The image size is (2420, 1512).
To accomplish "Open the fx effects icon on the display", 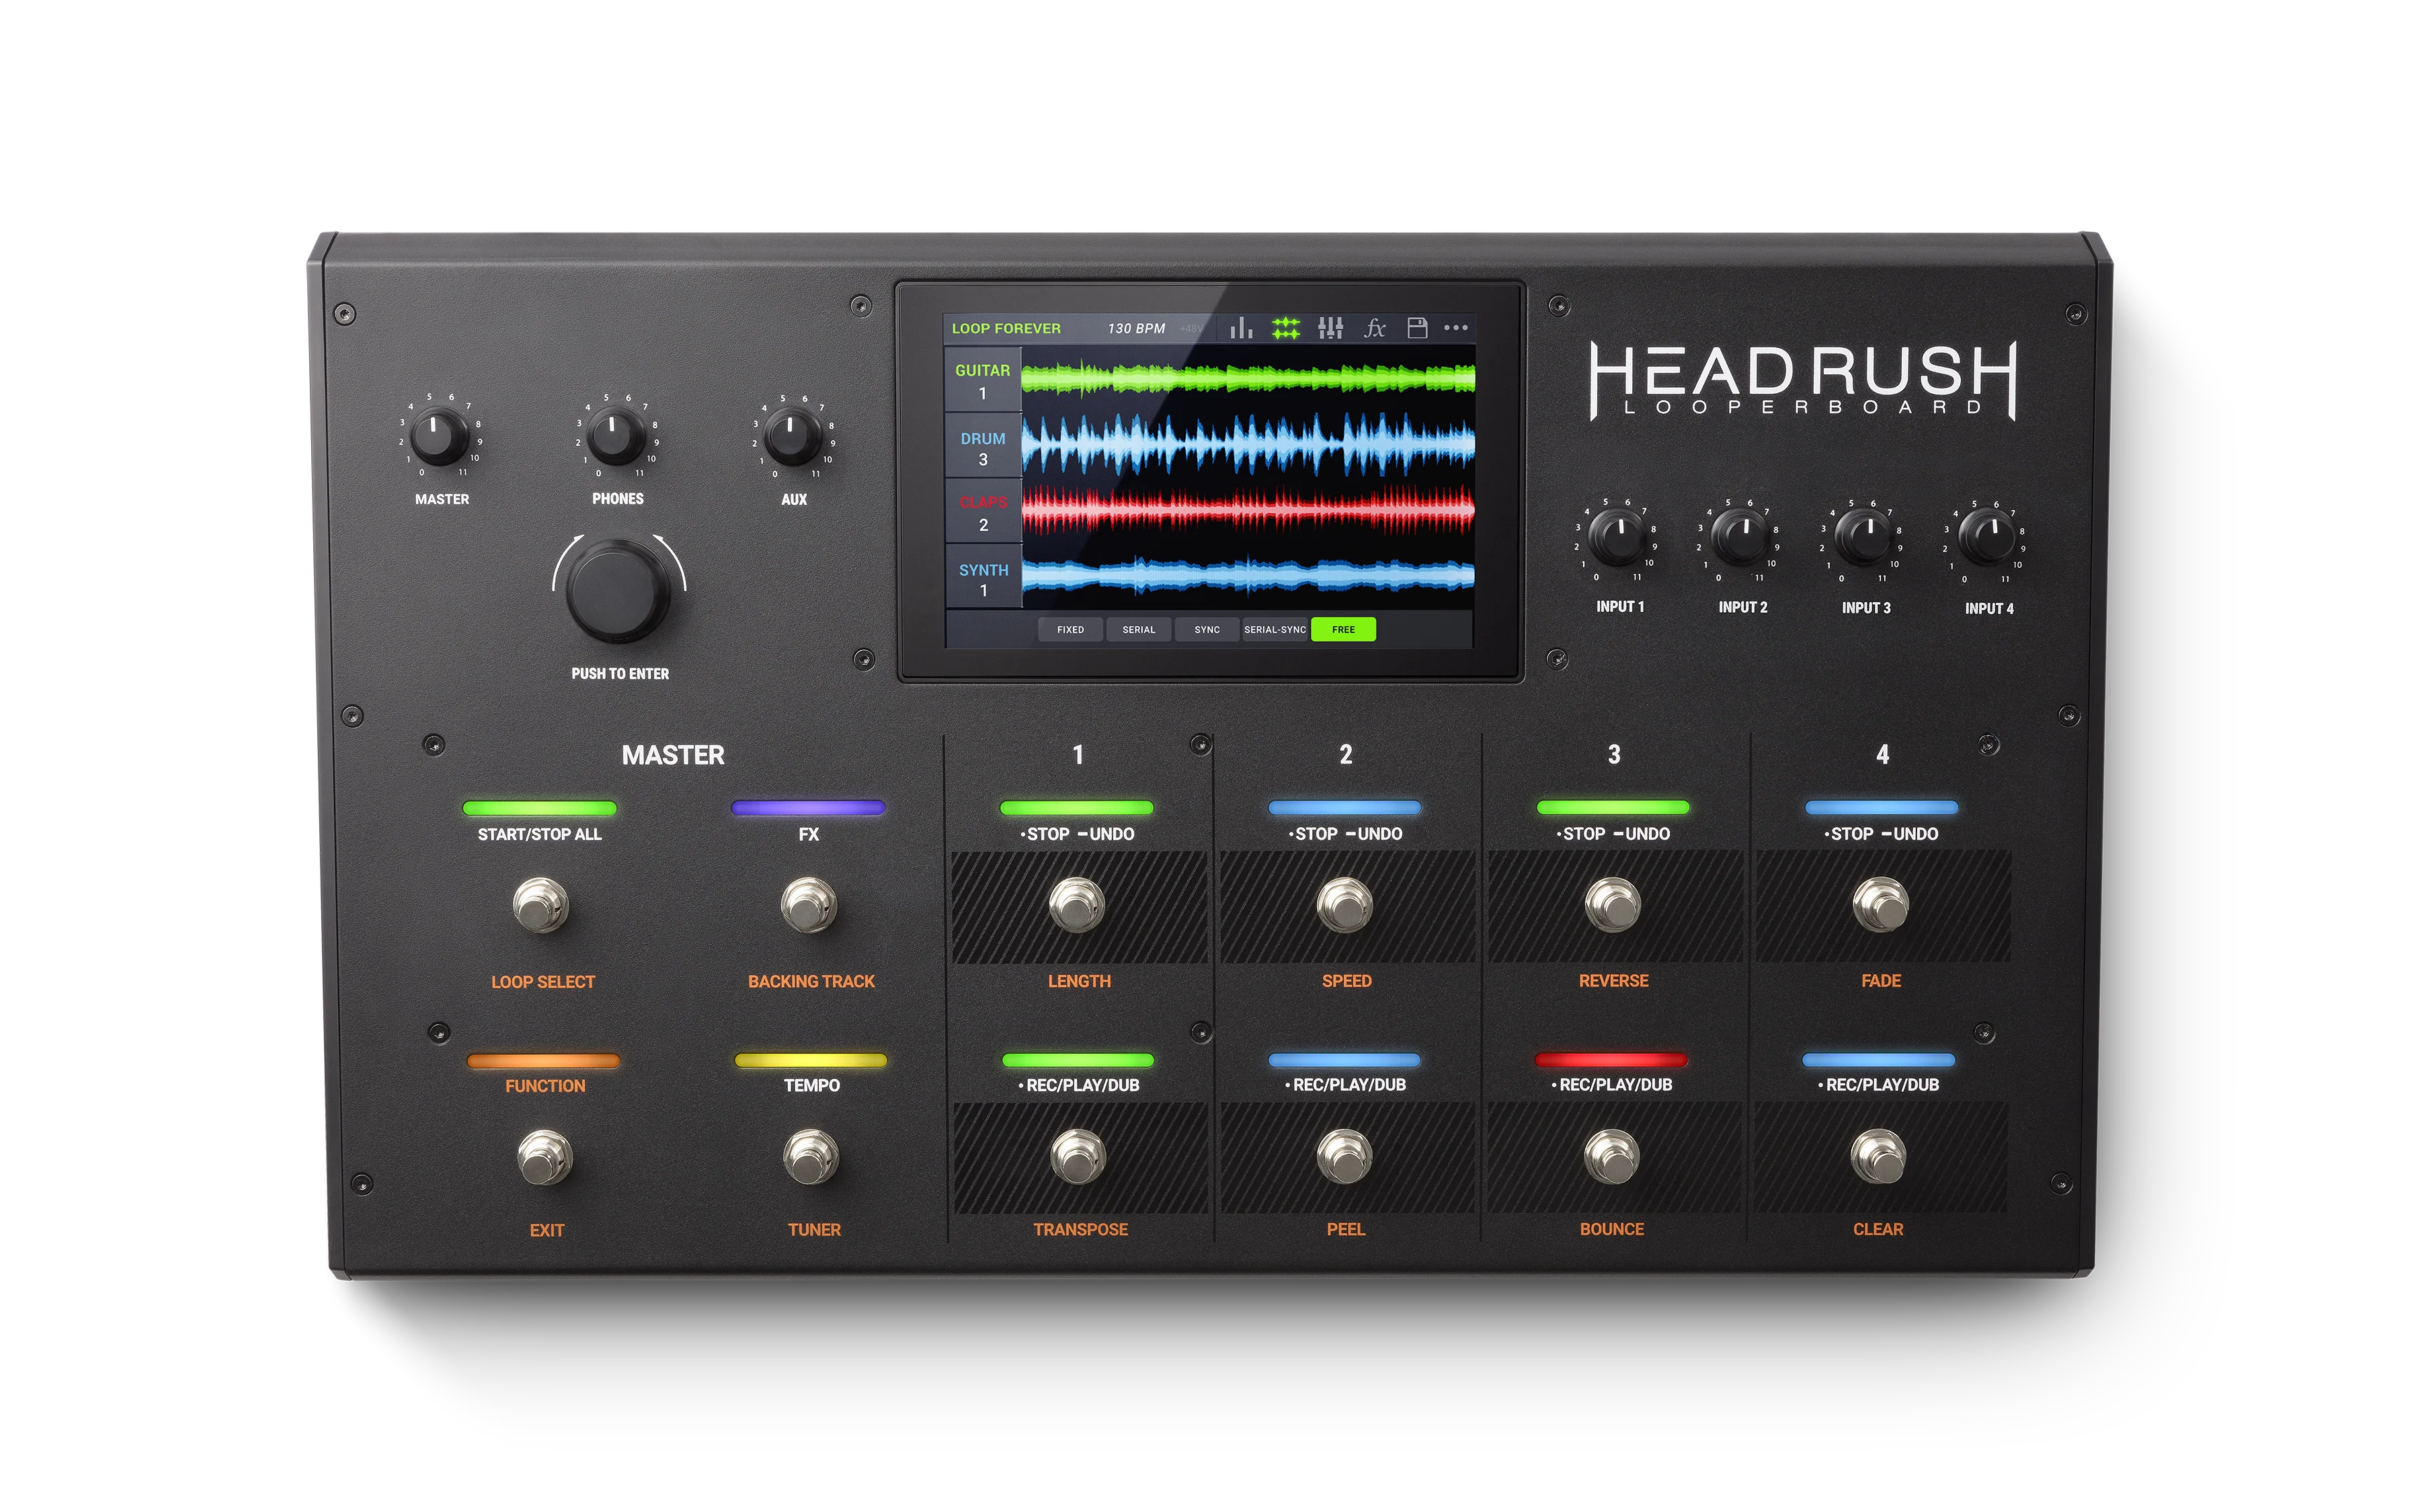I will (x=1375, y=328).
